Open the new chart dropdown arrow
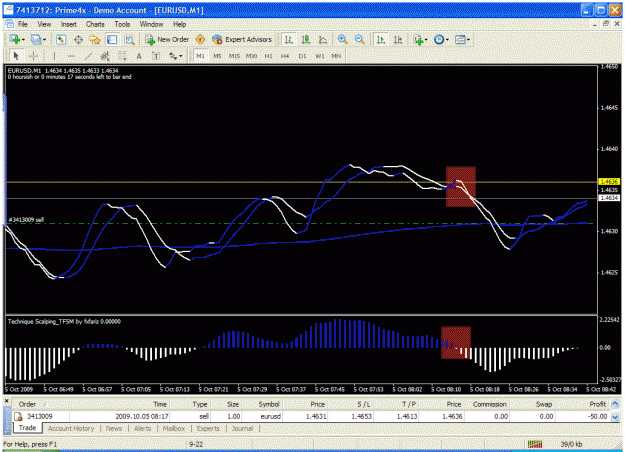This screenshot has width=625, height=452. (23, 40)
